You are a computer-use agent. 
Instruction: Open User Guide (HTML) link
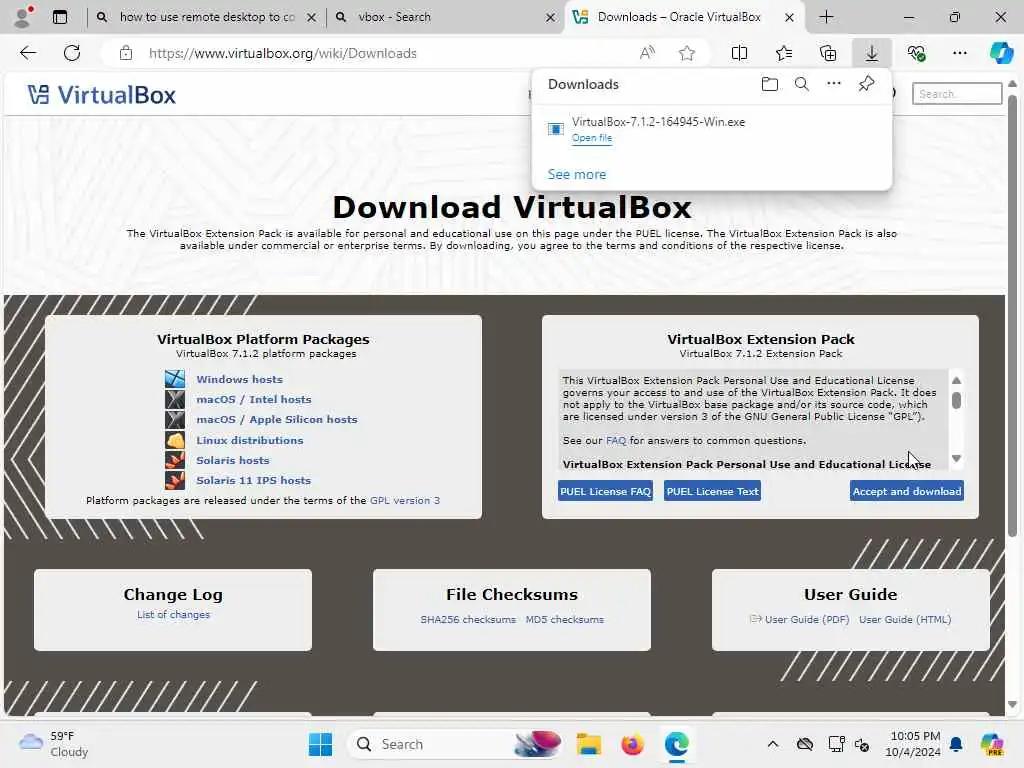904,620
